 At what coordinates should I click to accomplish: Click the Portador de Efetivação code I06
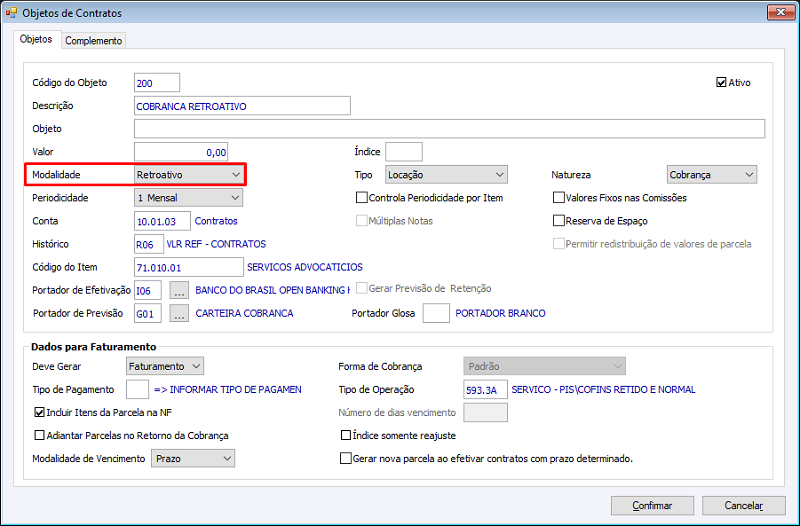pyautogui.click(x=148, y=290)
